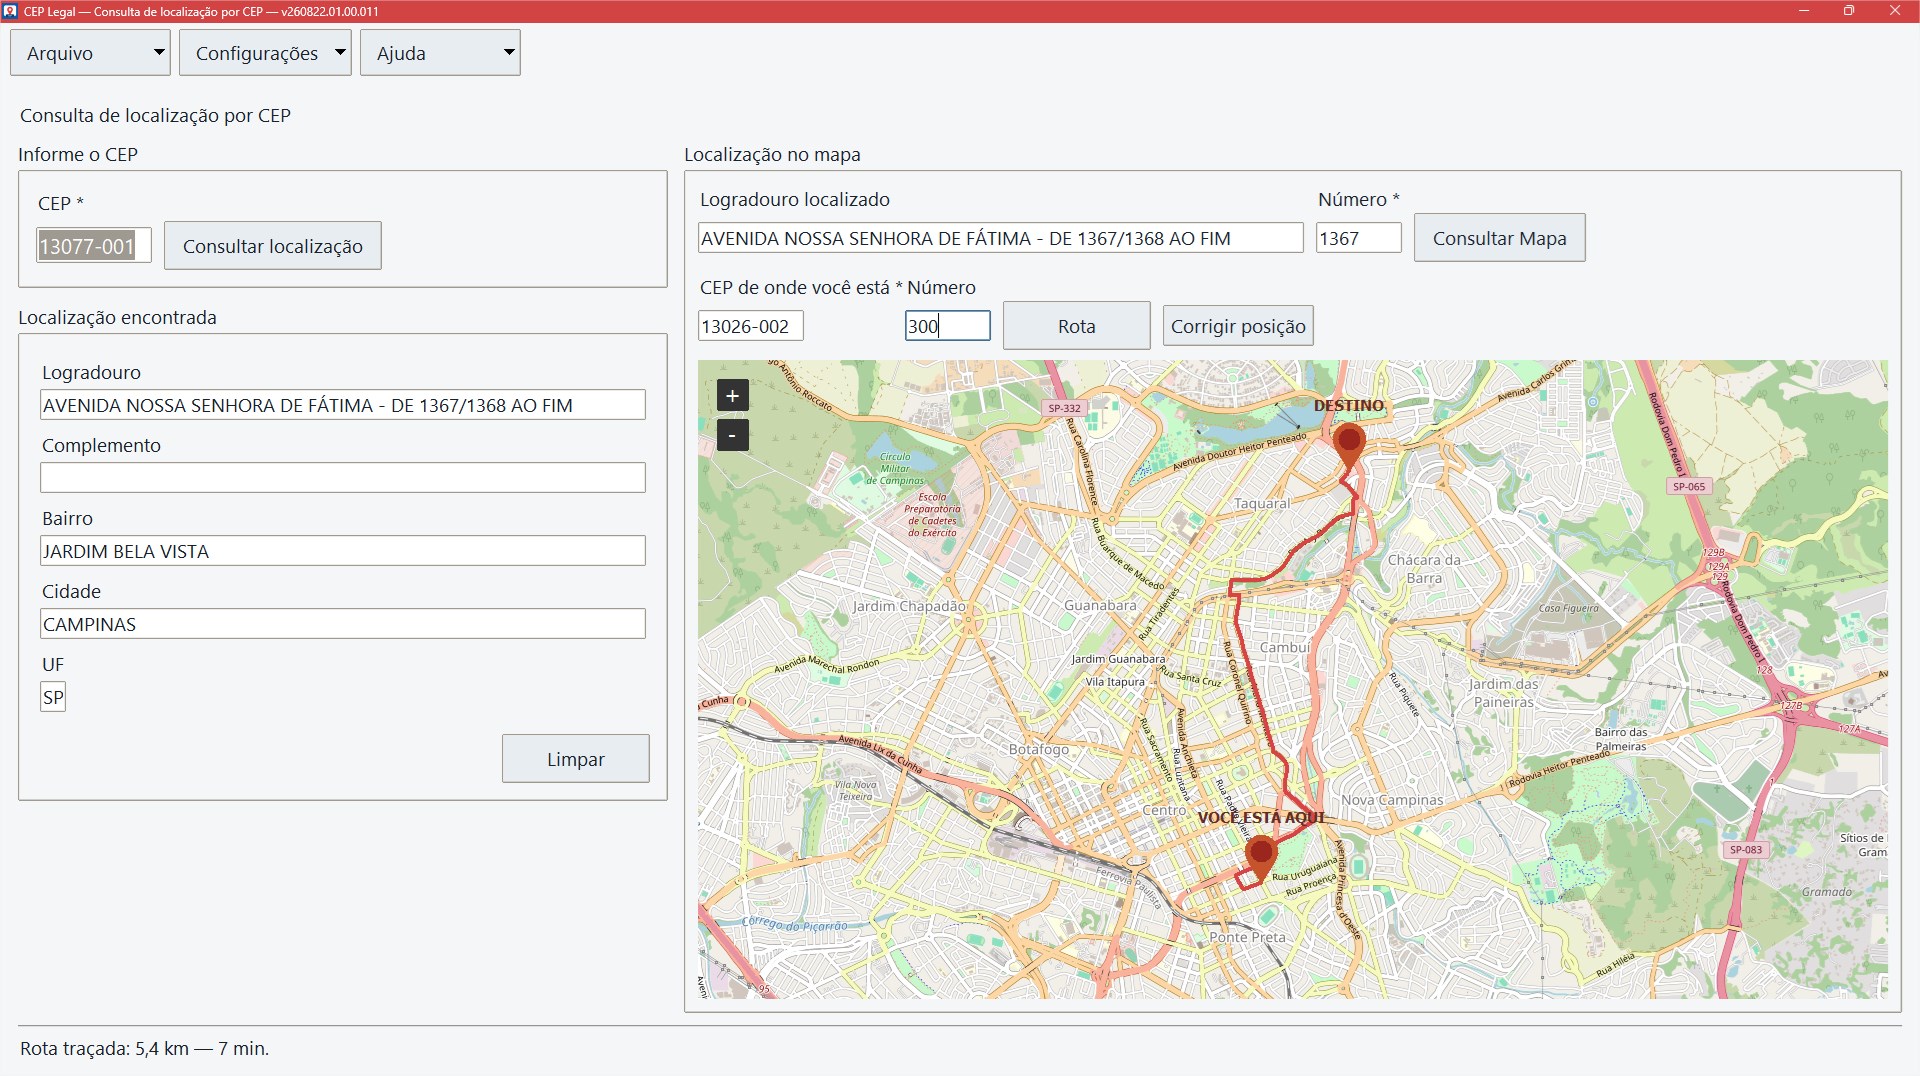Click the Jardim das Paineiras map label
Screen dimensions: 1920x1076
pyautogui.click(x=1504, y=693)
